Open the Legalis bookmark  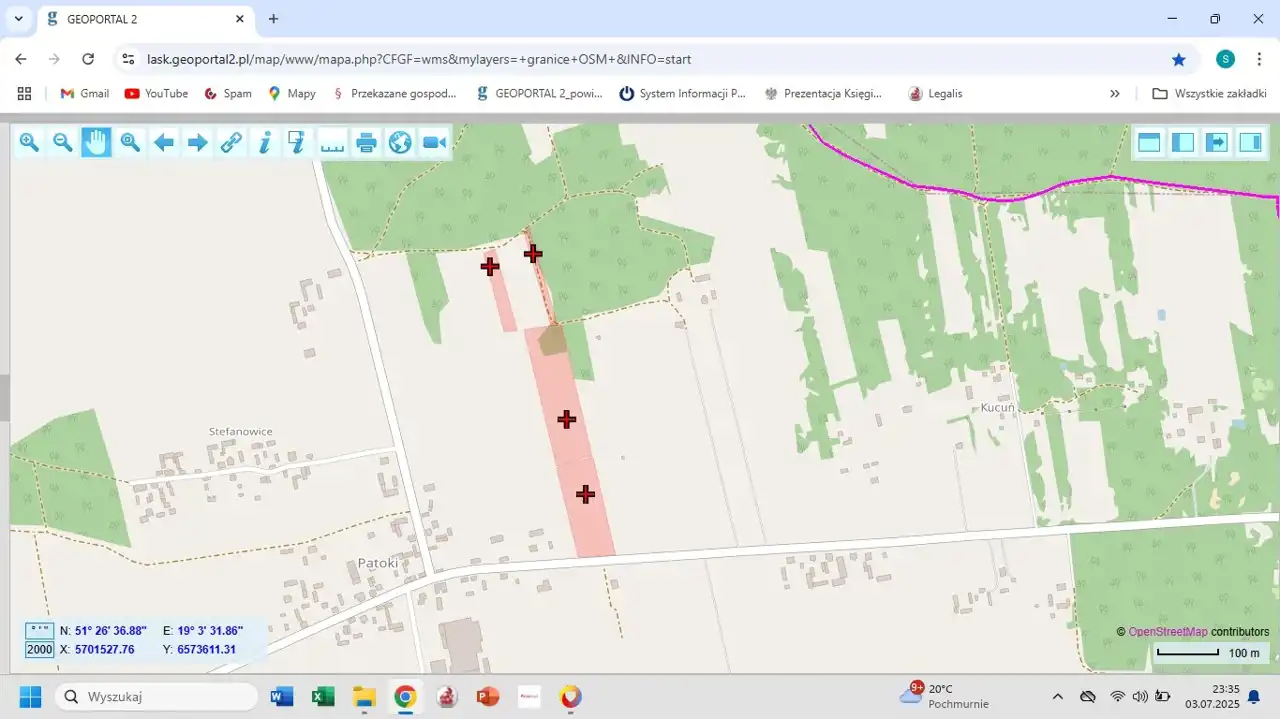935,93
